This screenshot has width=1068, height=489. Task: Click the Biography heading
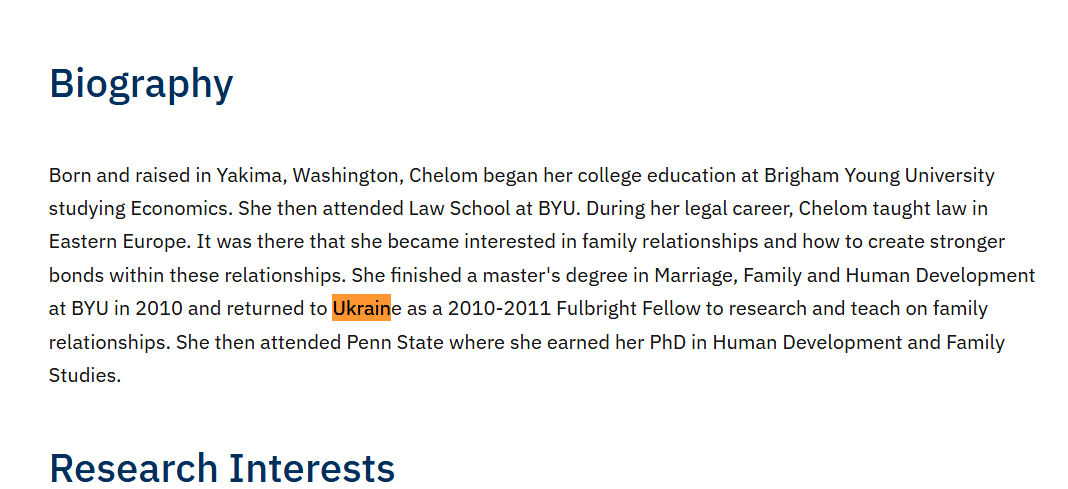click(x=141, y=84)
